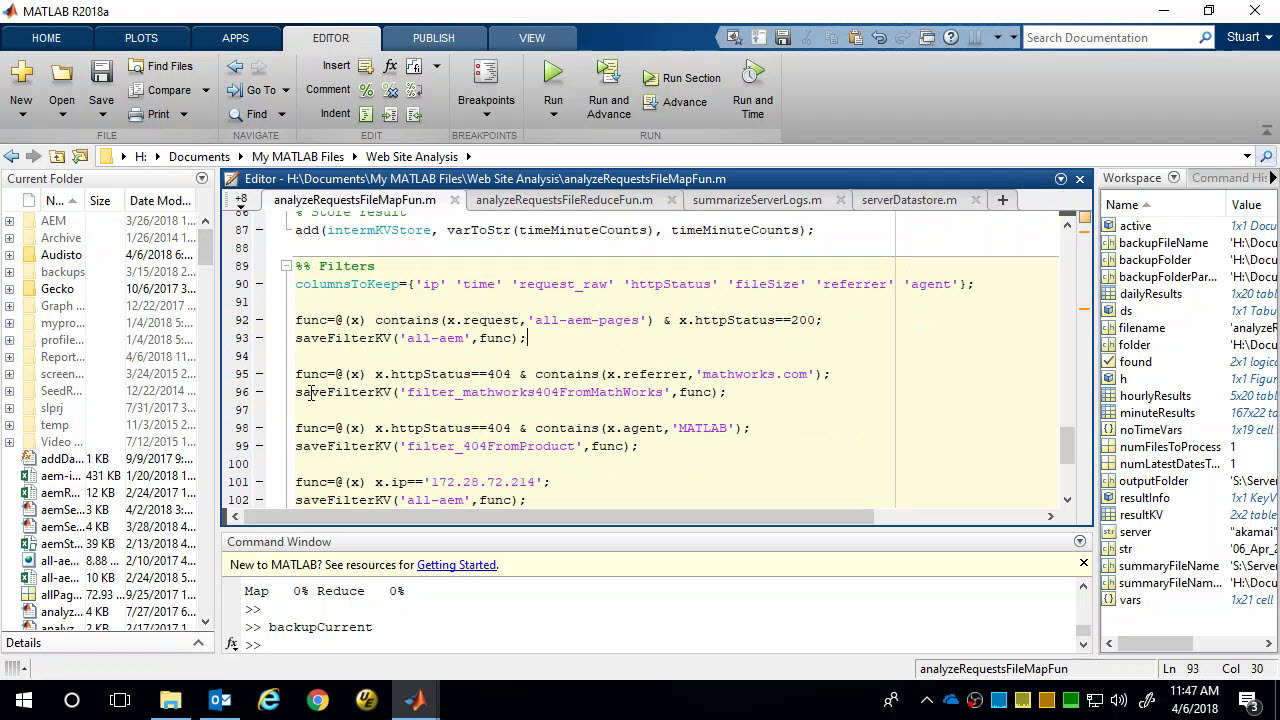Open the Go To dropdown
Screen dimensions: 1280x720
tap(285, 90)
